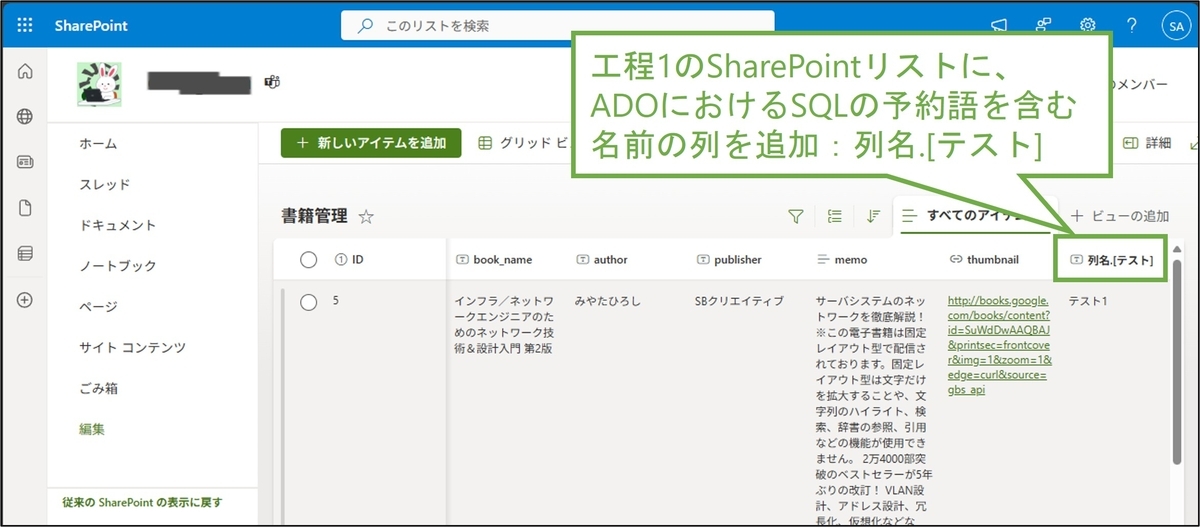Click the みやたひろし author cell

(608, 300)
